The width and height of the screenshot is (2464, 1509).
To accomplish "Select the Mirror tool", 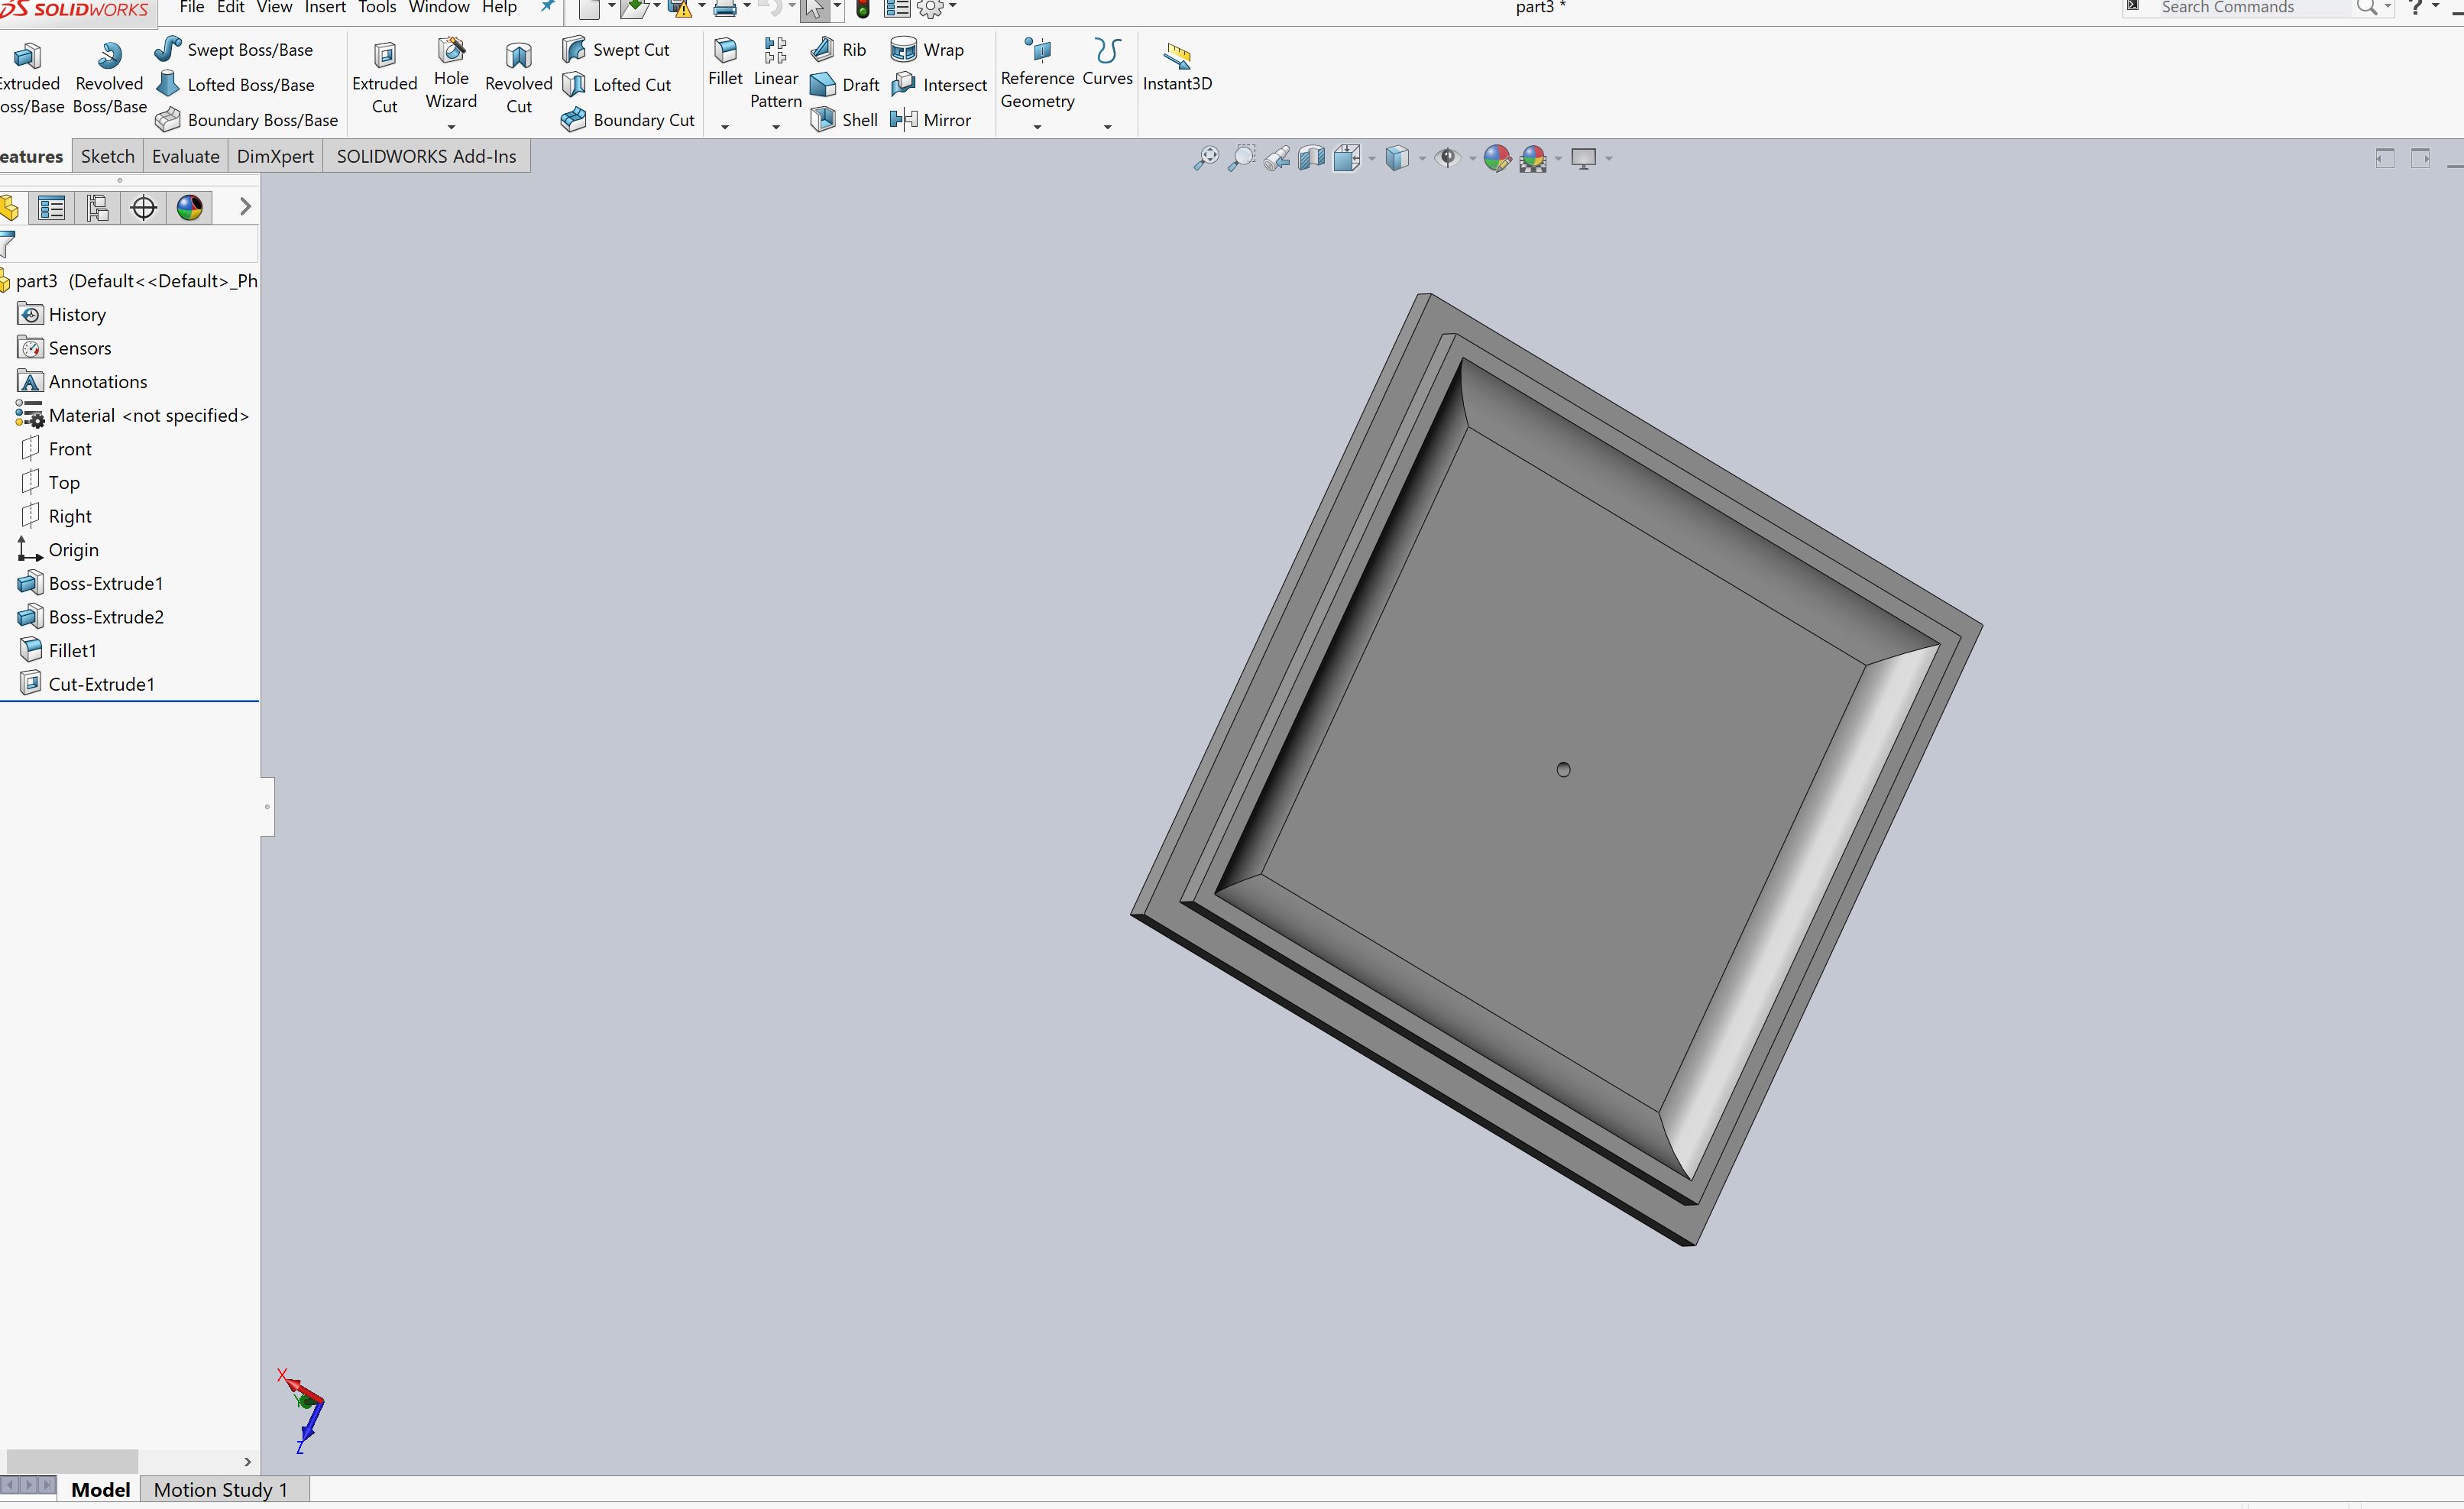I will click(x=930, y=119).
